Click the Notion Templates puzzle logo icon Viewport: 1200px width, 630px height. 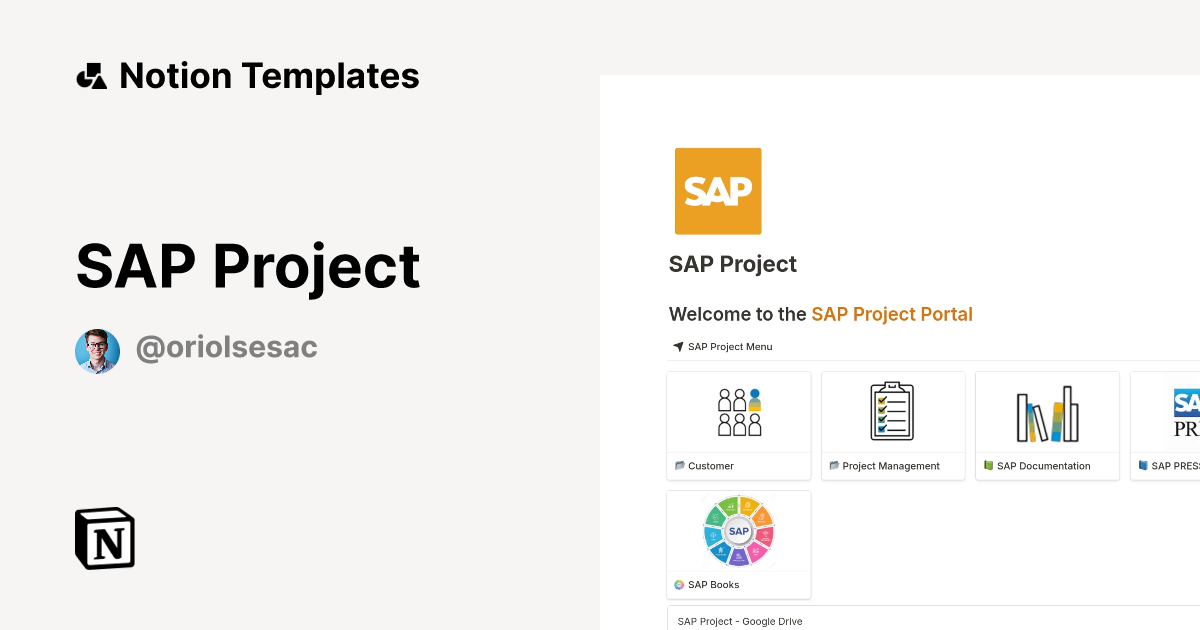[92, 76]
